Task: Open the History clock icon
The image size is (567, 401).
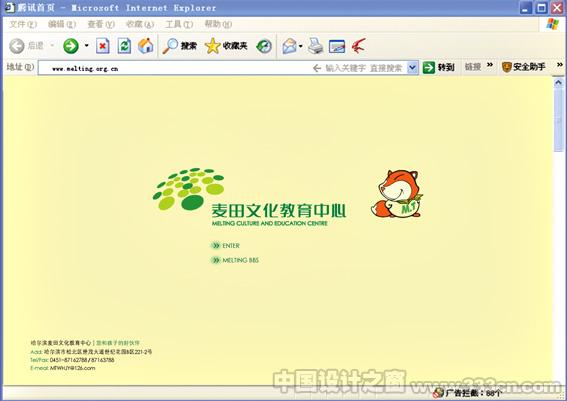Action: 264,46
